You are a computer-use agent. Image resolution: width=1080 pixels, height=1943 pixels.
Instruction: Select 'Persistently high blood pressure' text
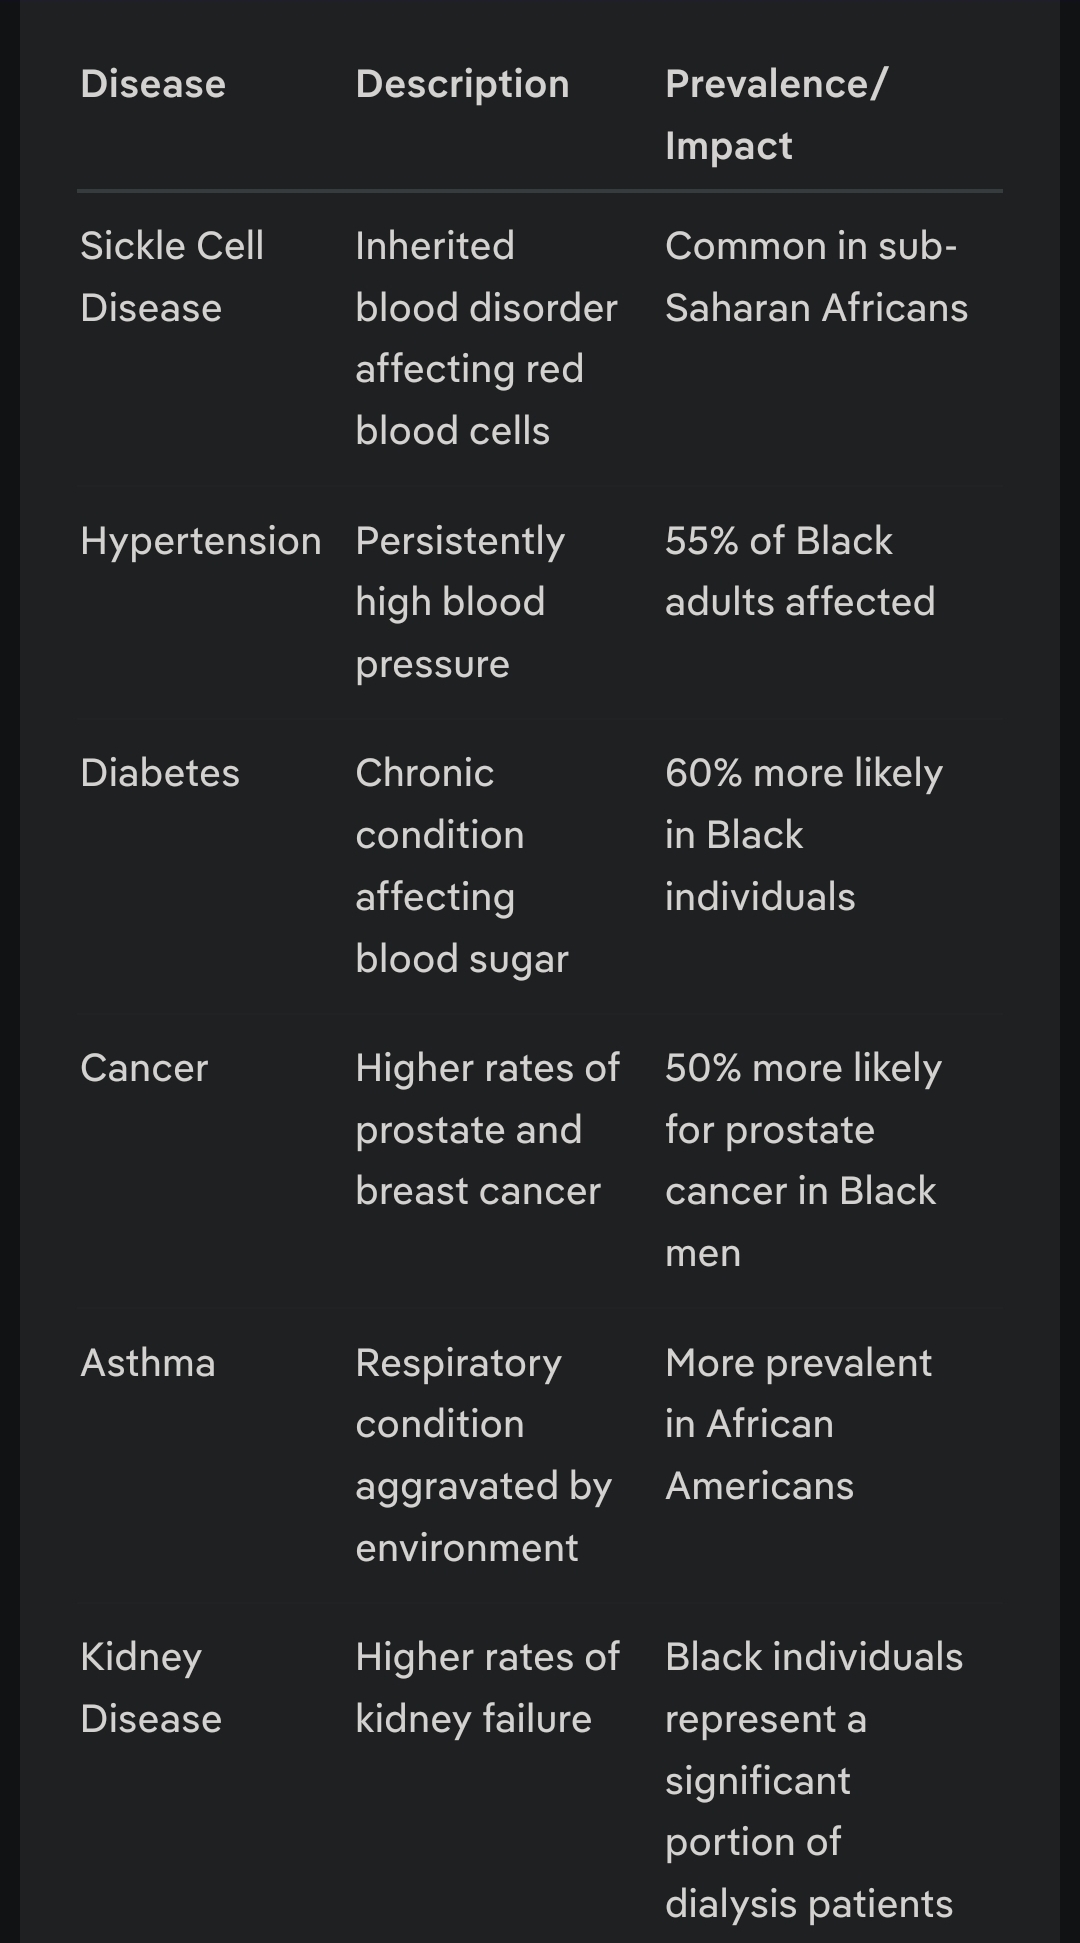460,602
